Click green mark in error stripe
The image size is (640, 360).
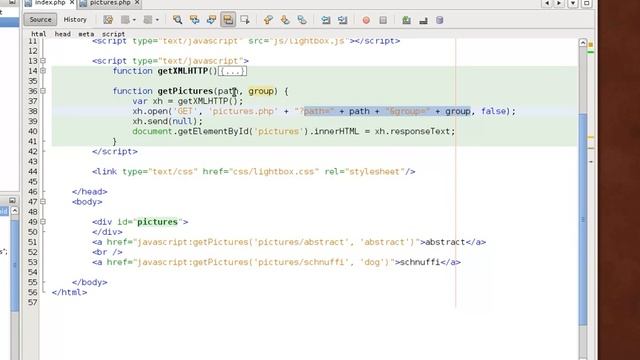tap(591, 52)
